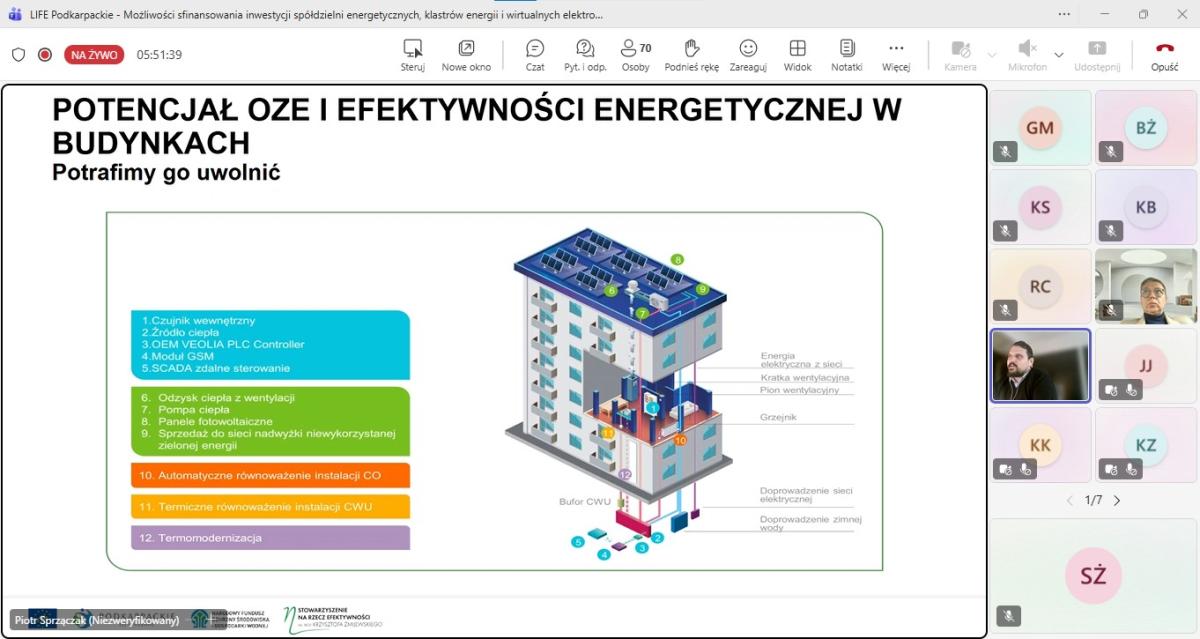Viewport: 1200px width, 639px height.
Task: Click the Udostępnij share icon
Action: (1097, 54)
